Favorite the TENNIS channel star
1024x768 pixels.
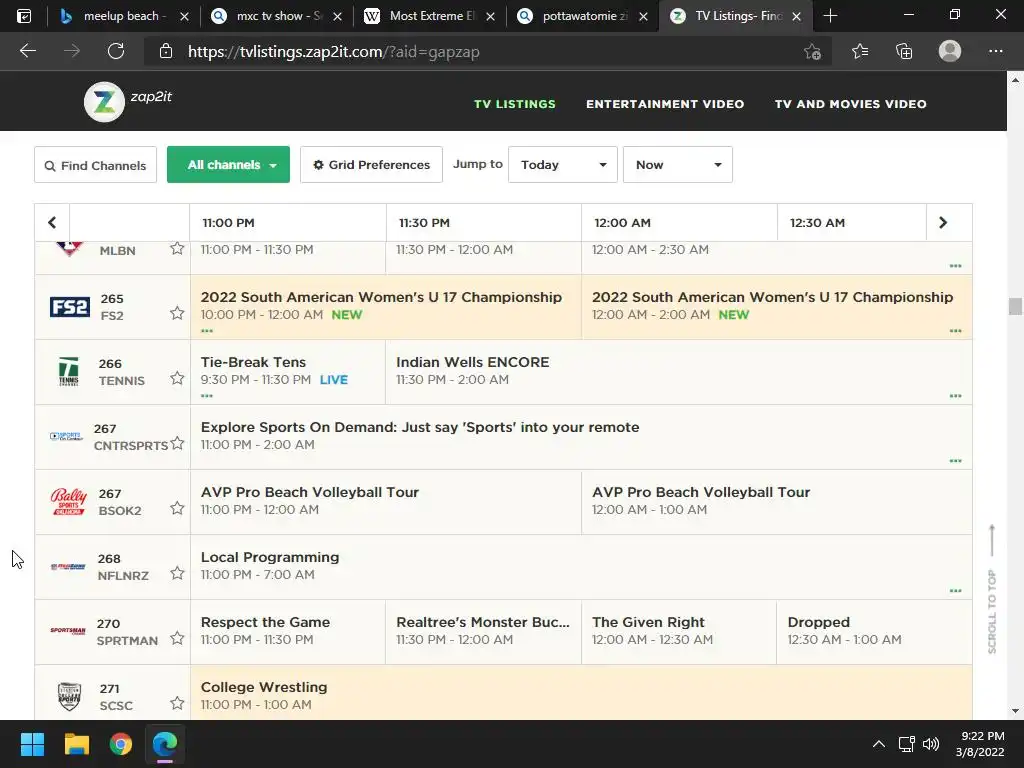(177, 378)
